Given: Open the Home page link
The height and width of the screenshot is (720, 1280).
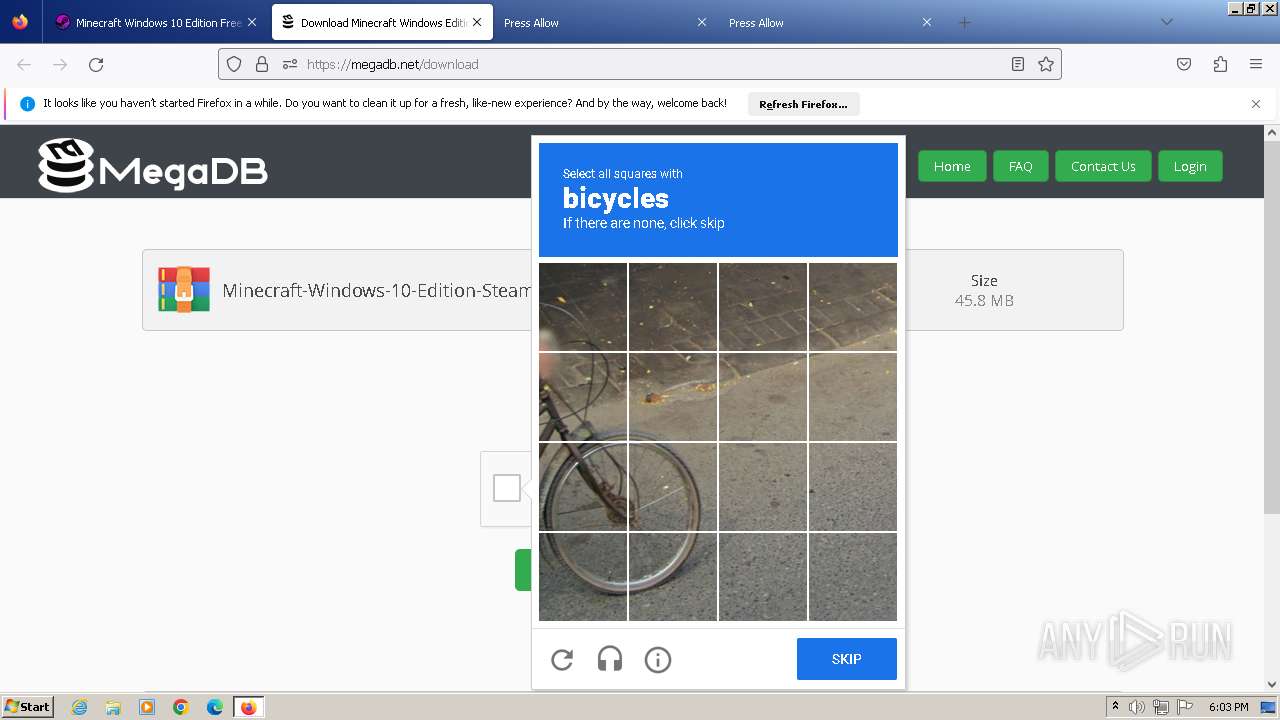Looking at the screenshot, I should (952, 166).
